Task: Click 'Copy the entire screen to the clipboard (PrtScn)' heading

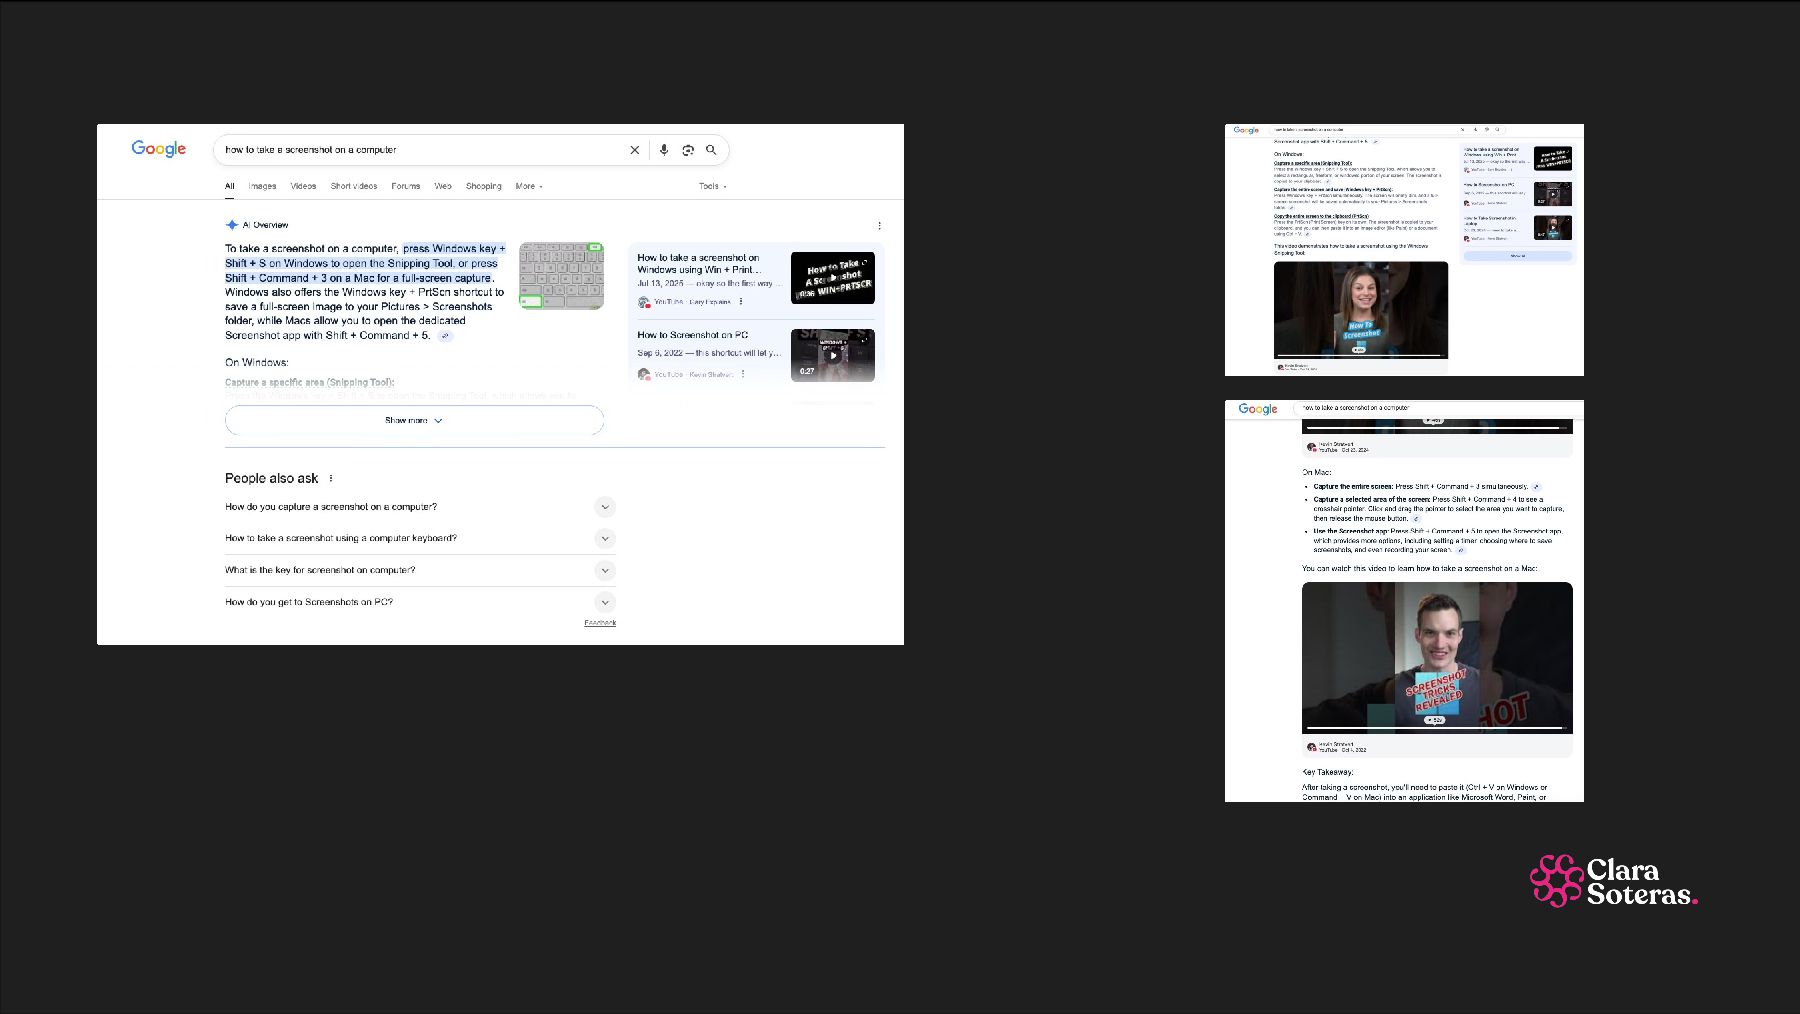Action: coord(1321,216)
